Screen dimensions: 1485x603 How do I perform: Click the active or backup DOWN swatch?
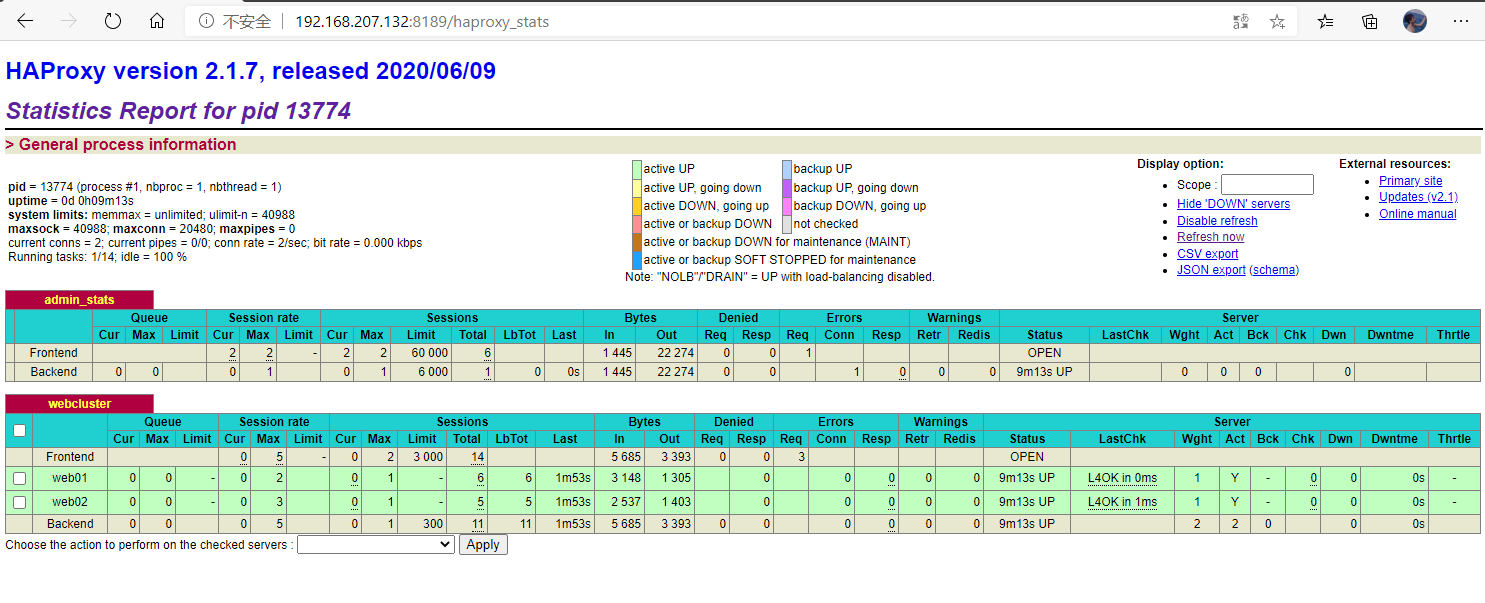(636, 224)
